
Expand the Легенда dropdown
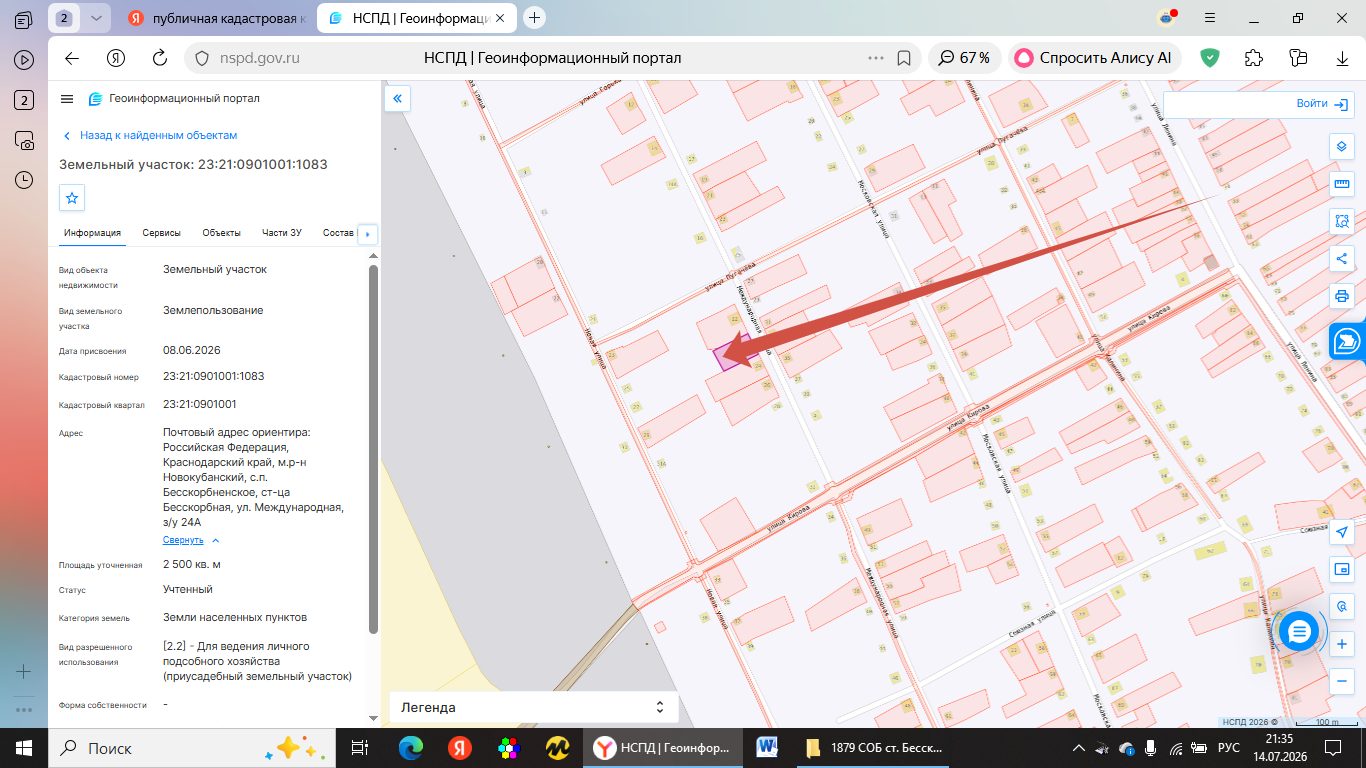(533, 707)
